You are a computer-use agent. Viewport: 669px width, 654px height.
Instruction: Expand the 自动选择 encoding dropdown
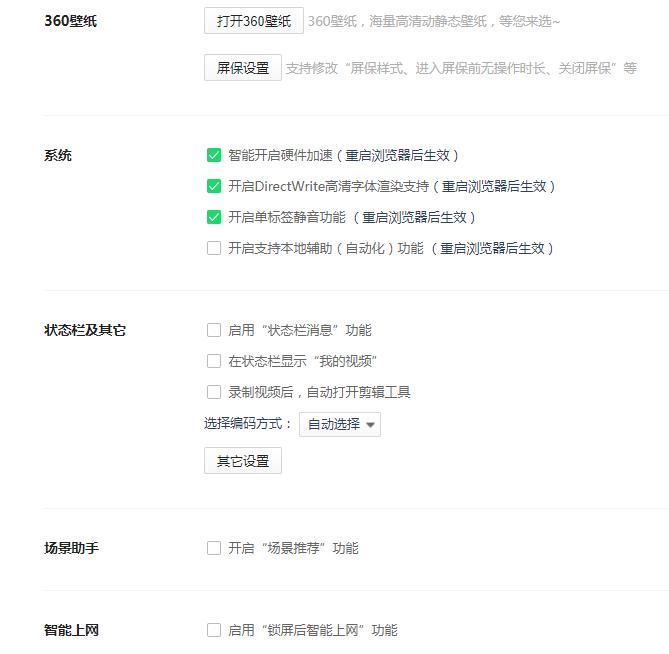(x=340, y=424)
